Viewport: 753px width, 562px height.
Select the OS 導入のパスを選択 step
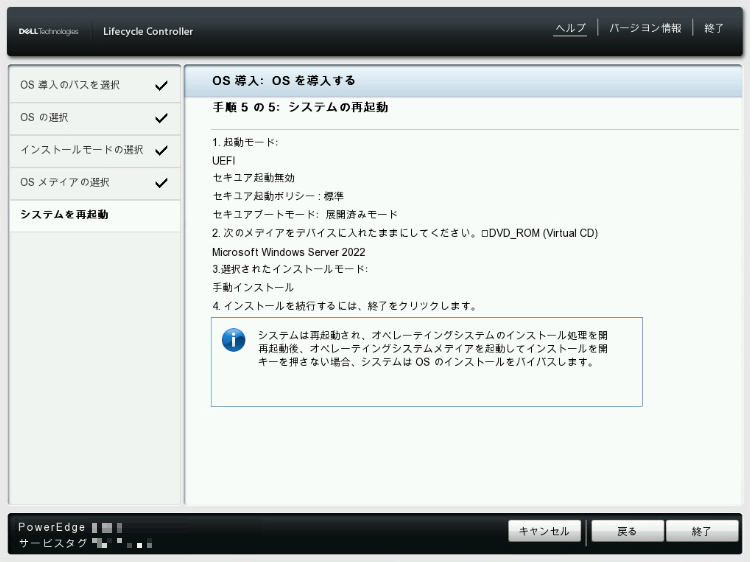point(95,85)
